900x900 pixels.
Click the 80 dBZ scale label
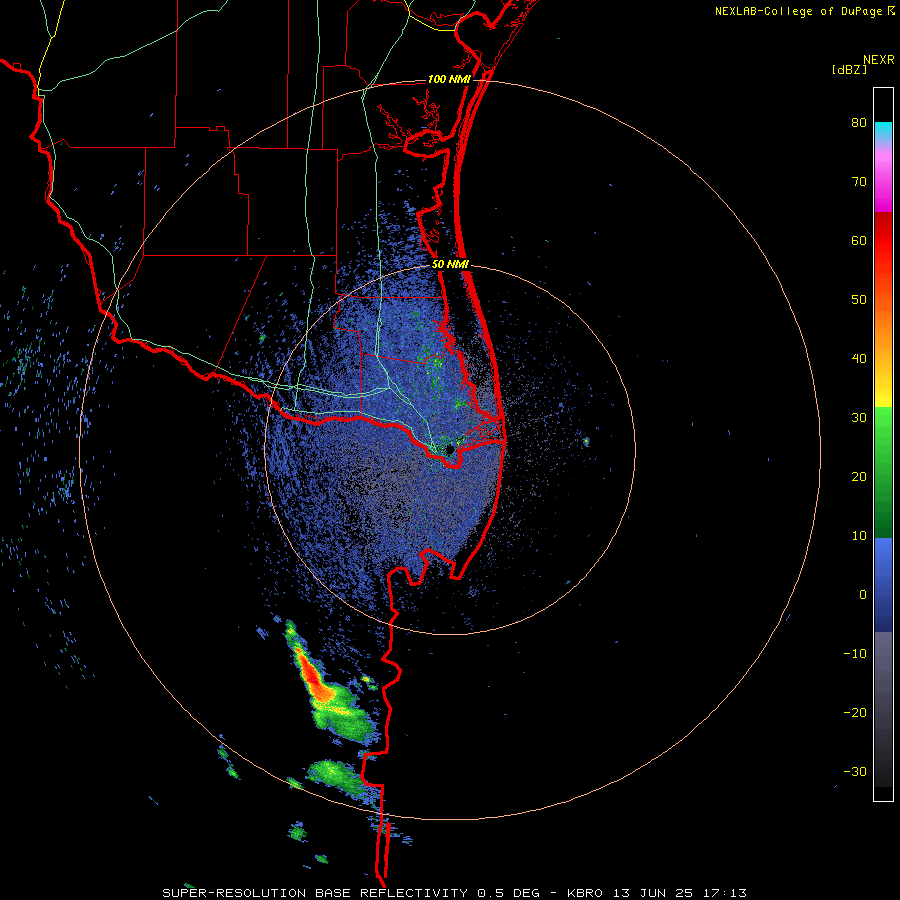[859, 123]
